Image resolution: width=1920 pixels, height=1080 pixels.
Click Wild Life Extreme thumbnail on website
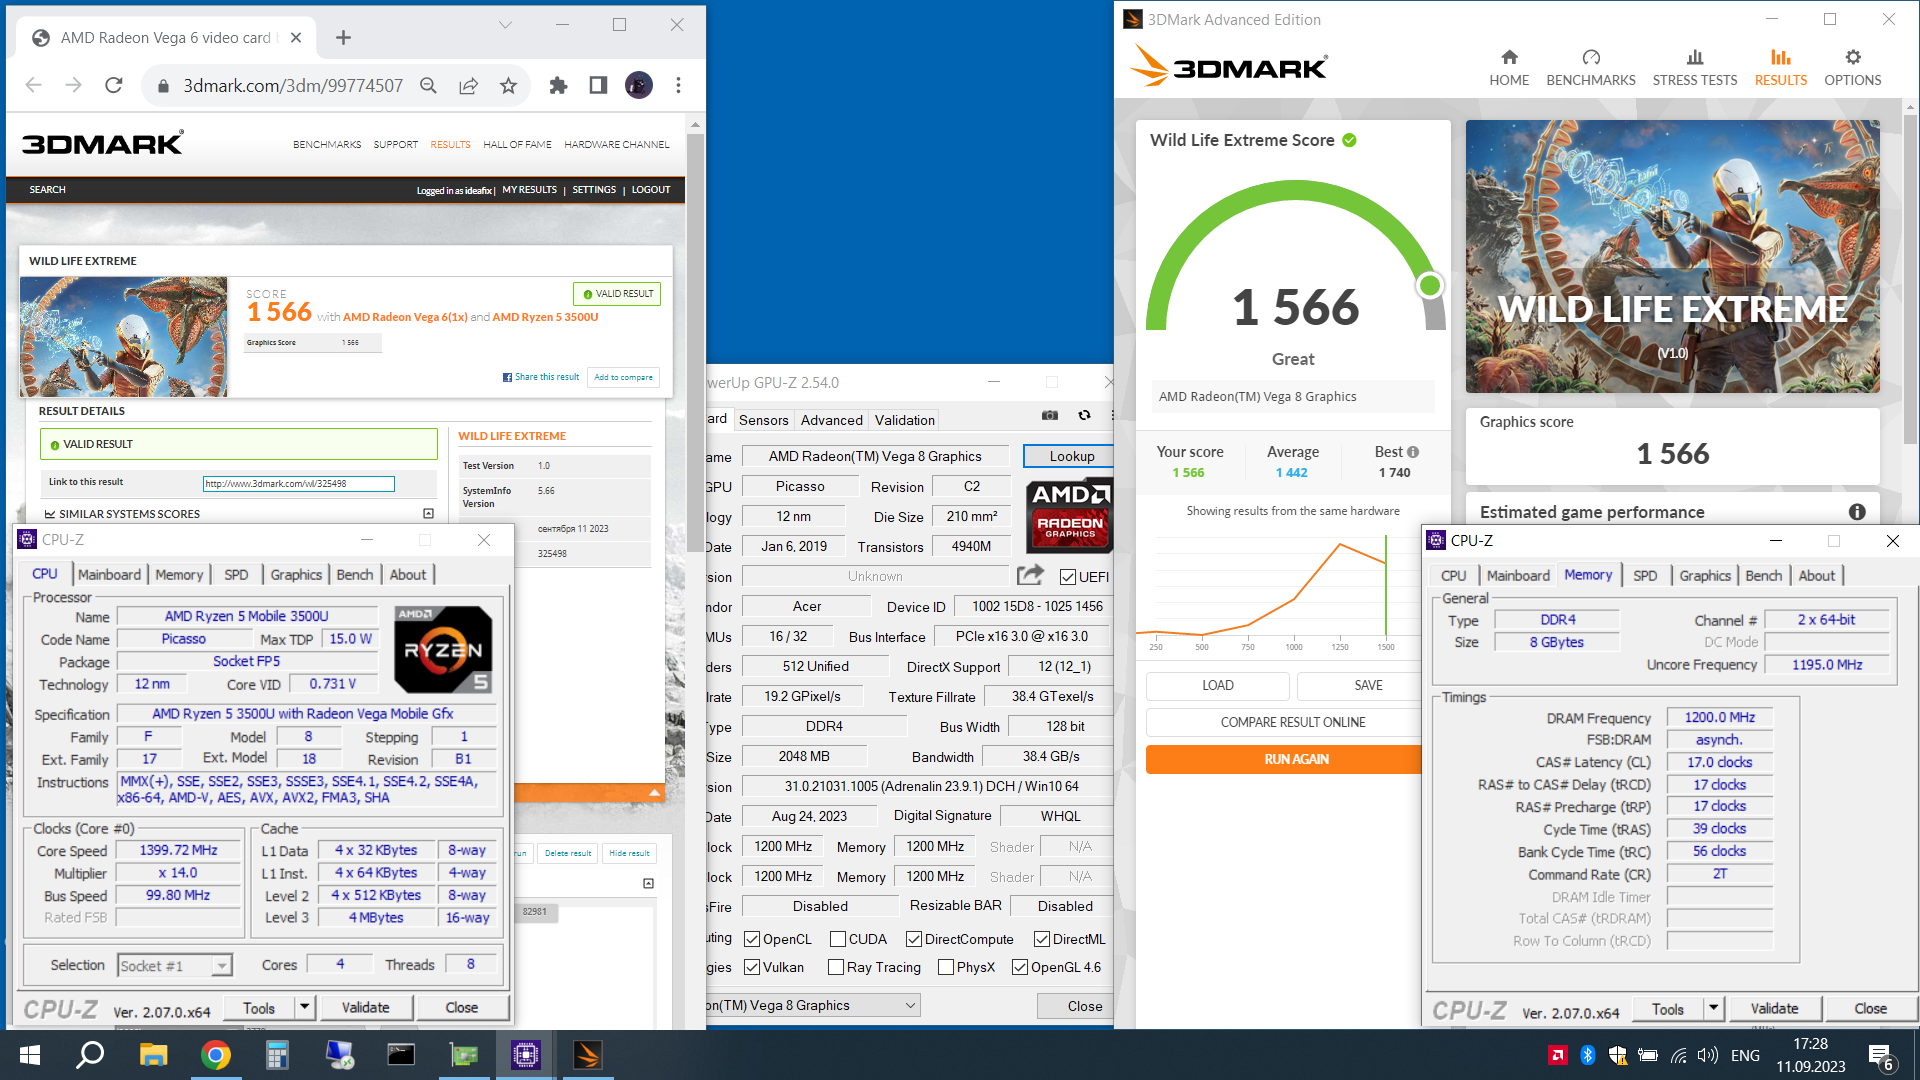pyautogui.click(x=124, y=337)
